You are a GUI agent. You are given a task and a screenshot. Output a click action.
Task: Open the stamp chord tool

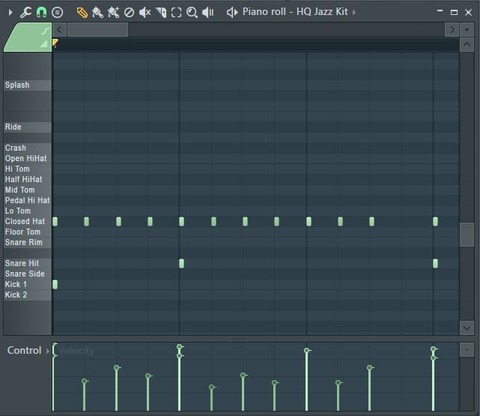[57, 12]
